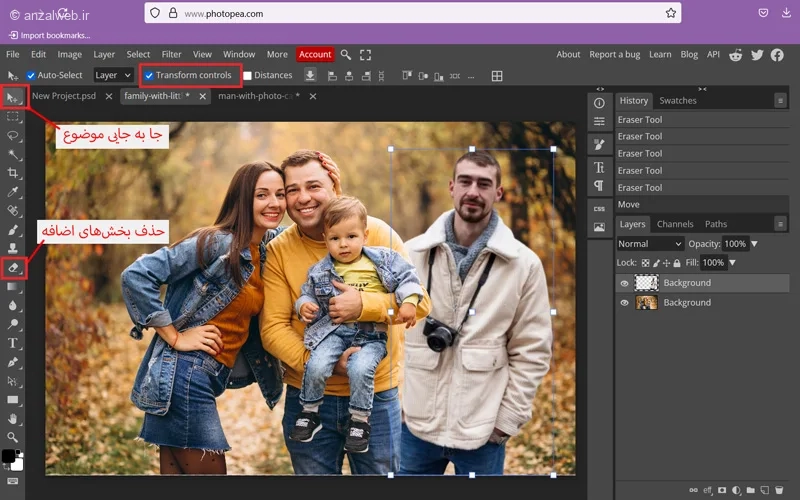The height and width of the screenshot is (500, 800).
Task: Uncheck Transform controls checkbox
Action: tap(149, 76)
